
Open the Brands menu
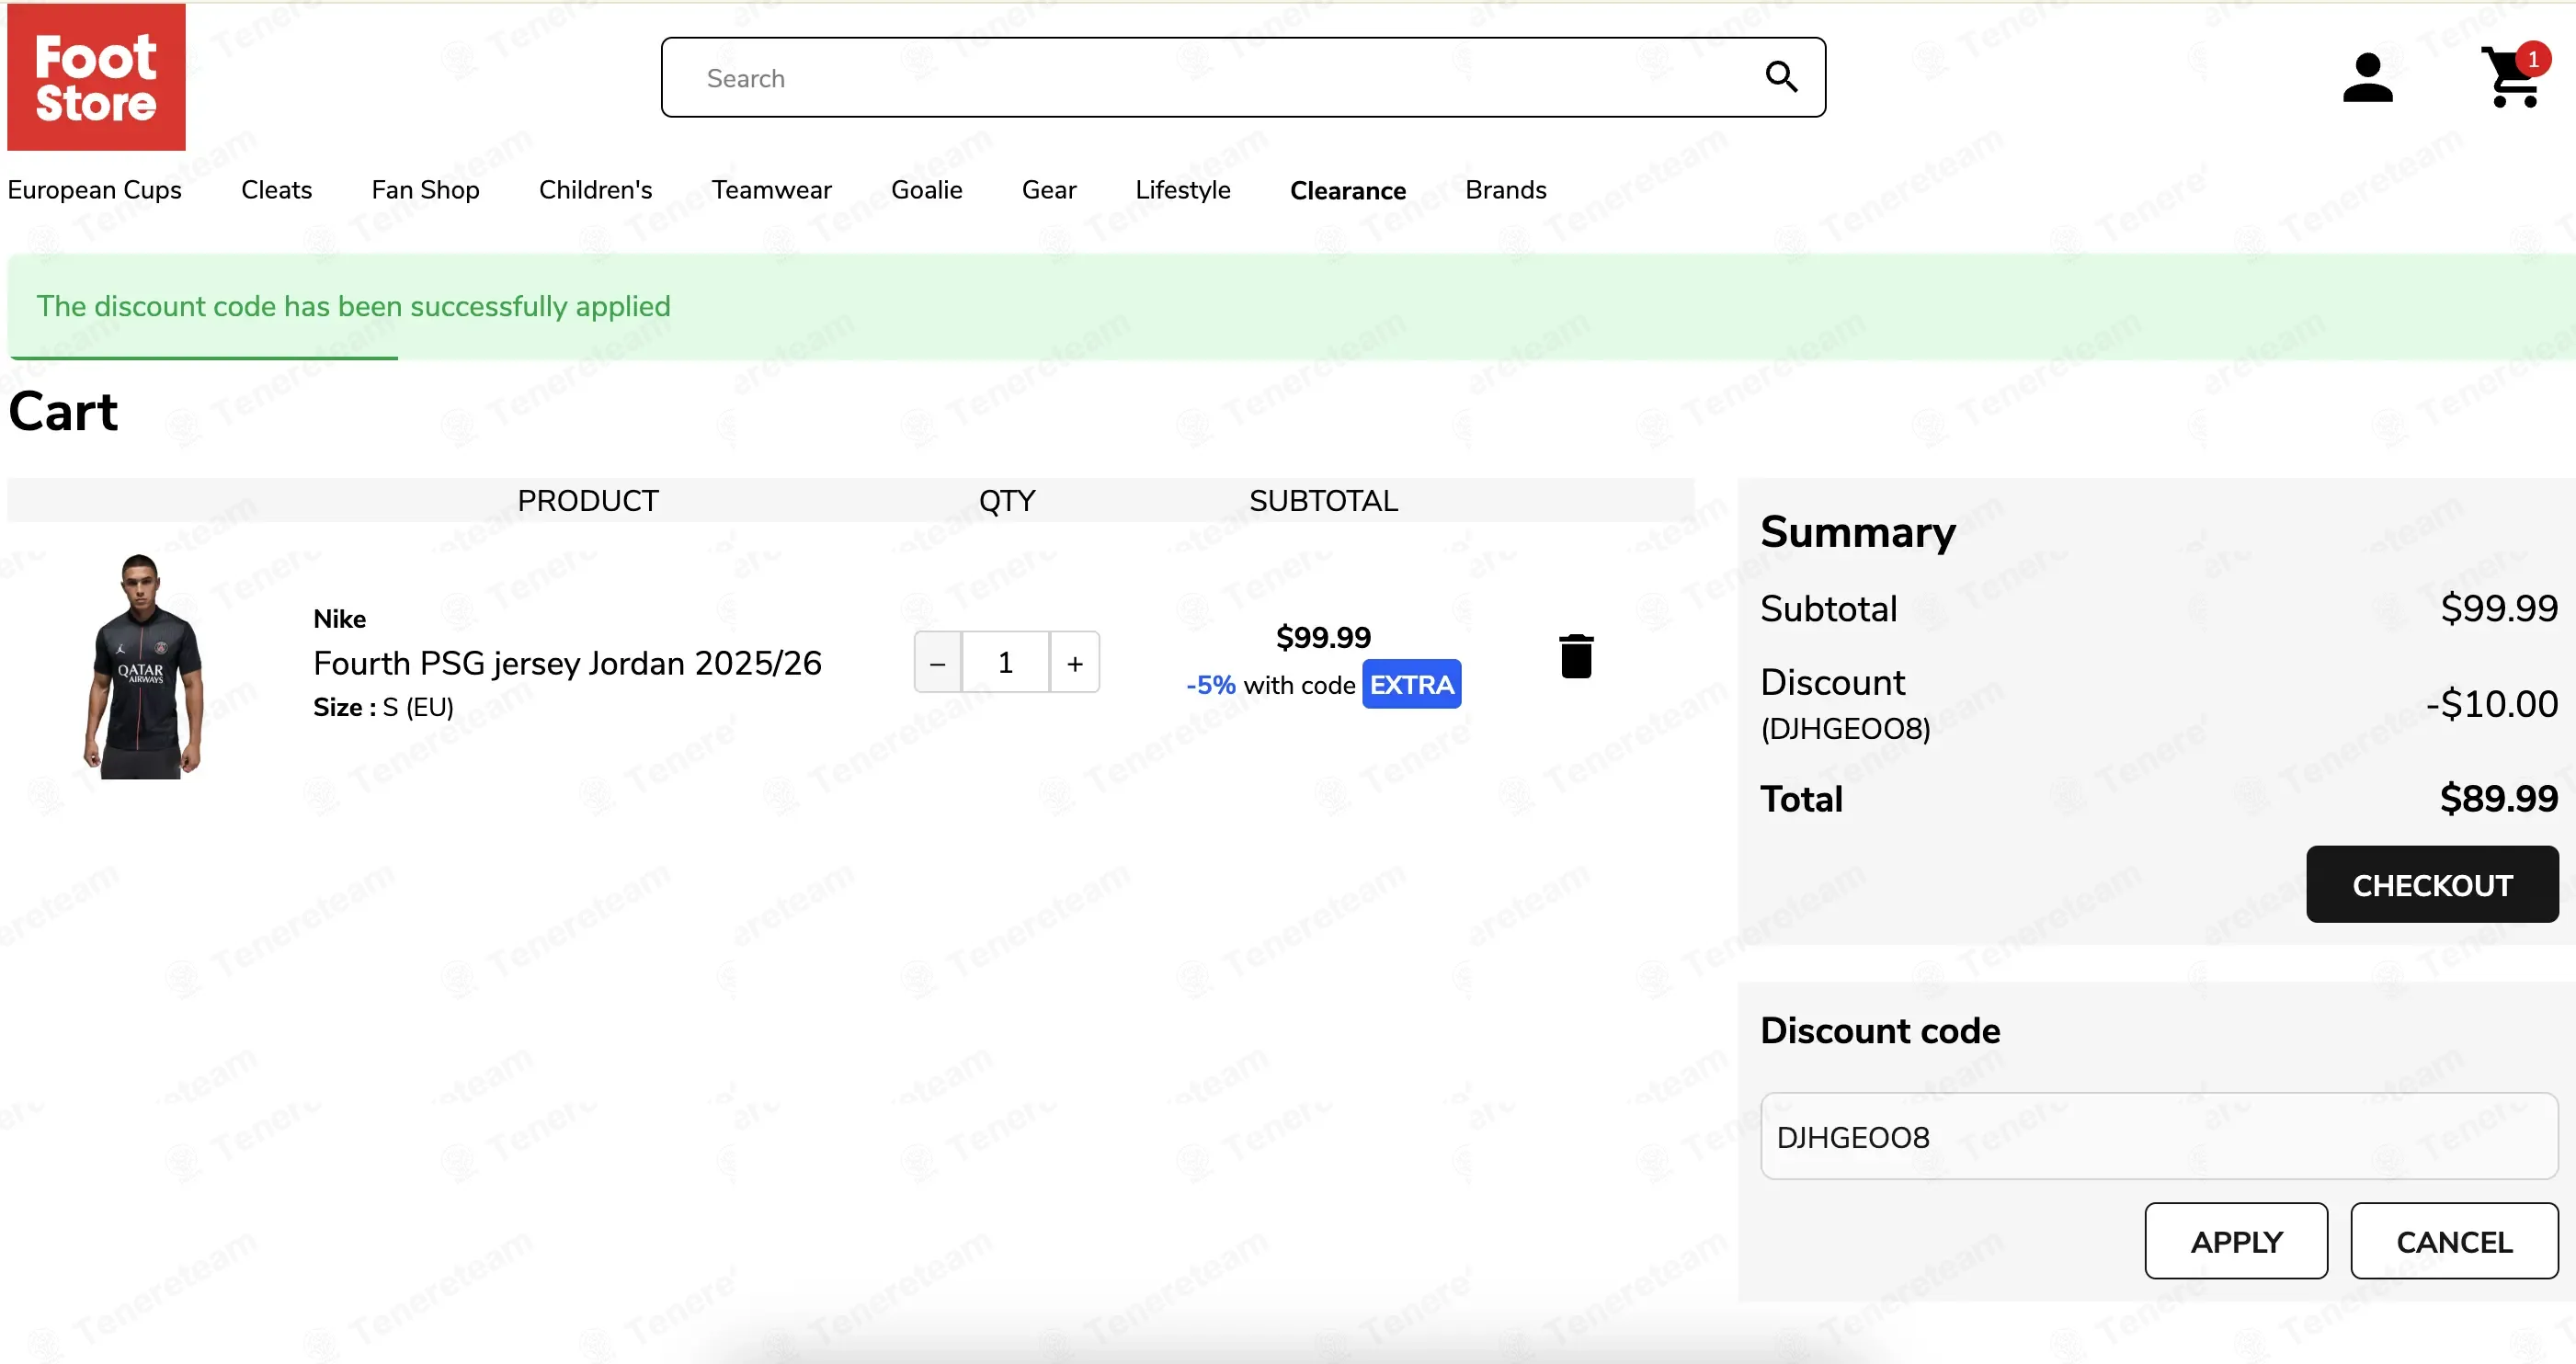[1506, 190]
